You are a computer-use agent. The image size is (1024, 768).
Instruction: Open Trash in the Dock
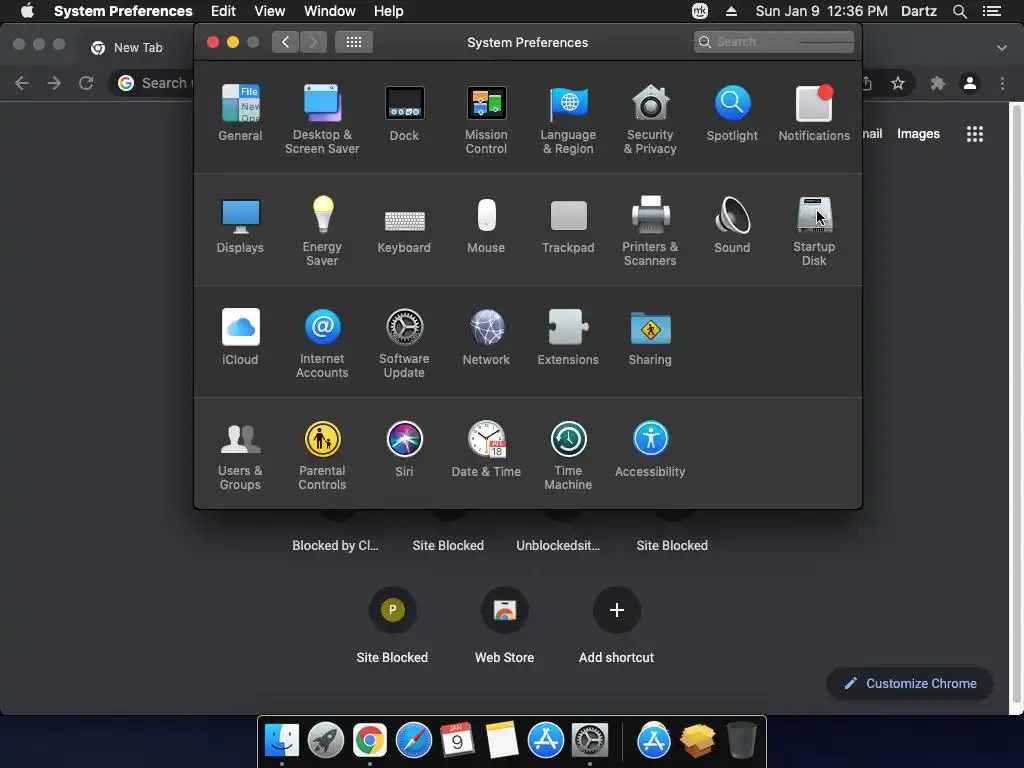[x=741, y=741]
